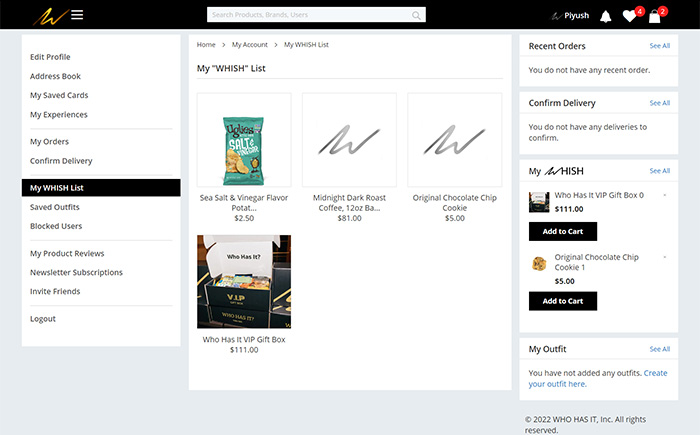Click the Piyush user name
The height and width of the screenshot is (435, 700).
point(576,16)
